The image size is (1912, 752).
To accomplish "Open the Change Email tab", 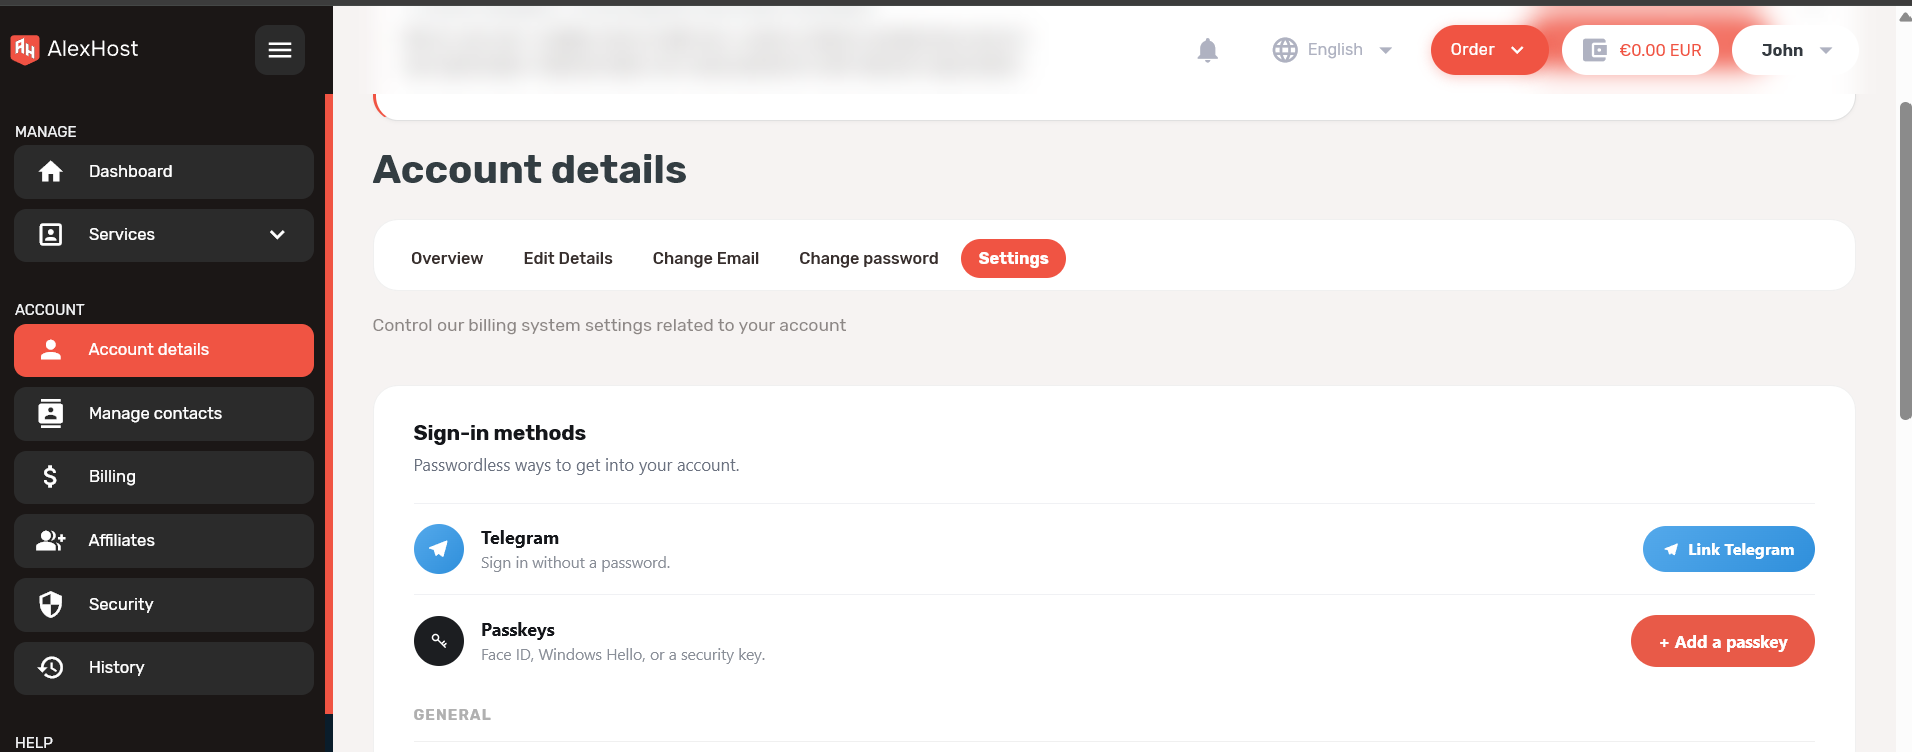I will click(706, 258).
